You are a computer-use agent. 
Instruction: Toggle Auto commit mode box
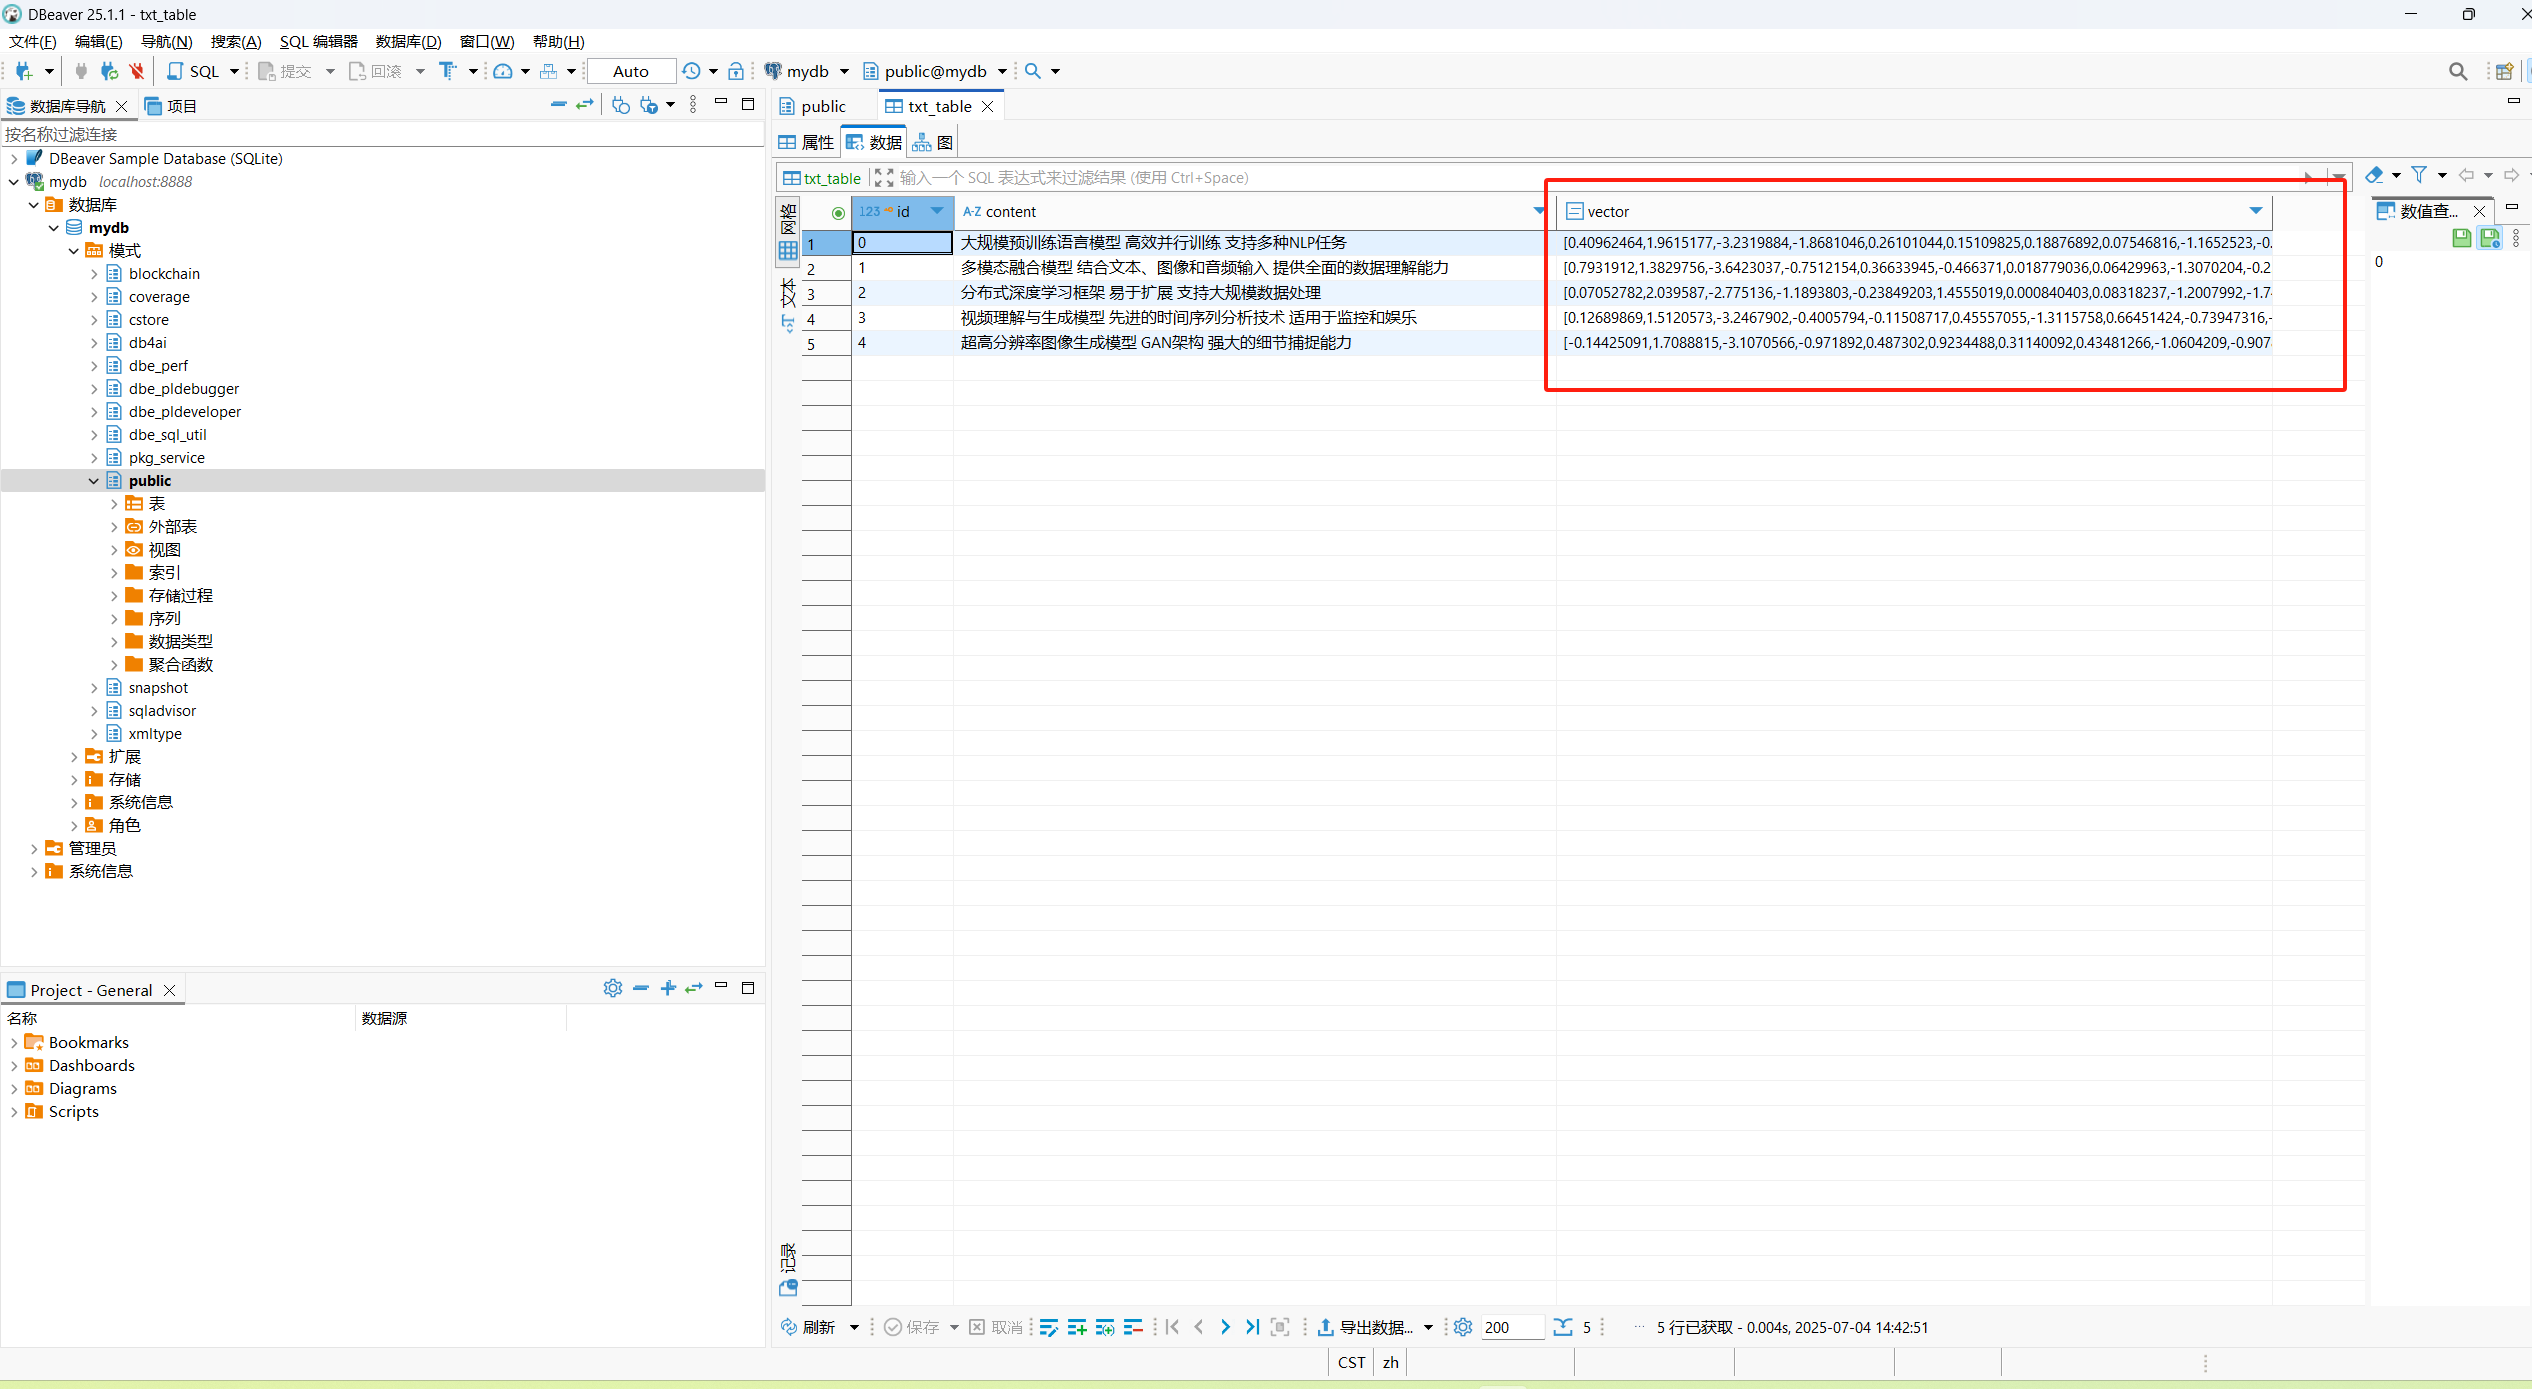click(630, 71)
